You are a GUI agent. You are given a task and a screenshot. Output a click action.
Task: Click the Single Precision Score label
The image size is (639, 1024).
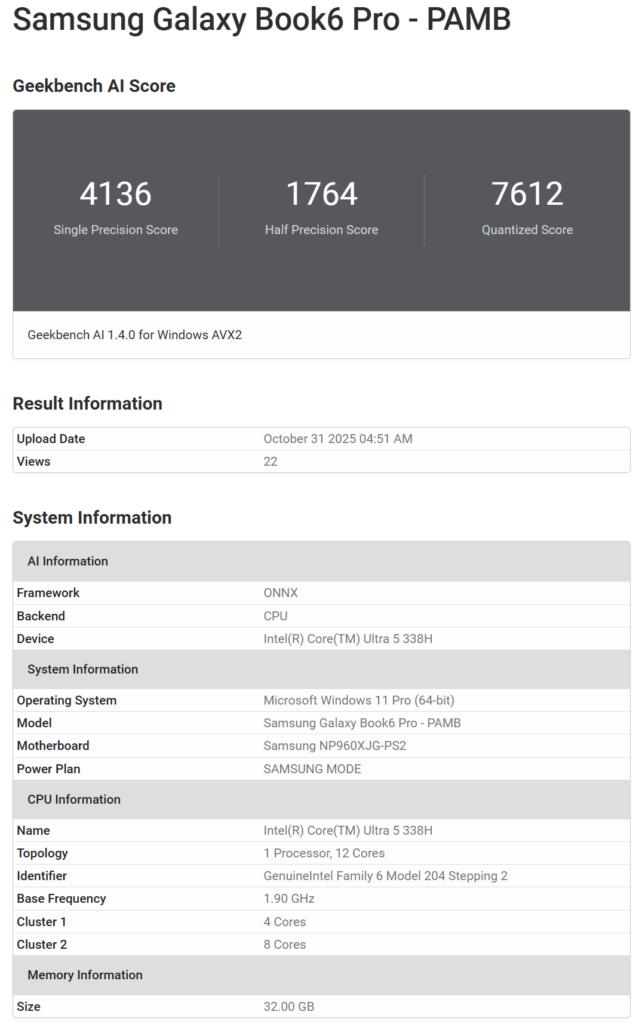pos(116,230)
